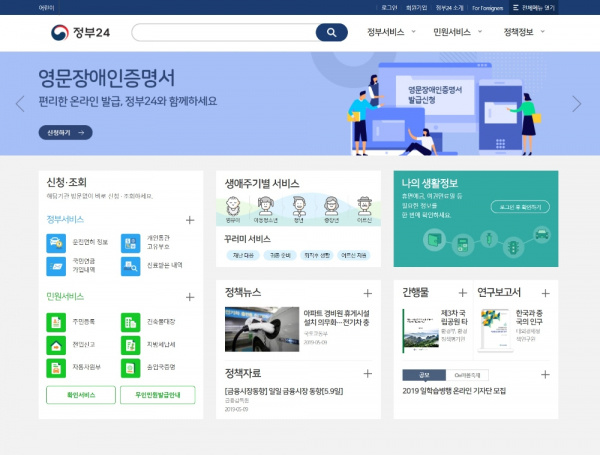Viewport: 600px width, 455px height.
Task: Open the national pension blue icon
Action: (56, 266)
